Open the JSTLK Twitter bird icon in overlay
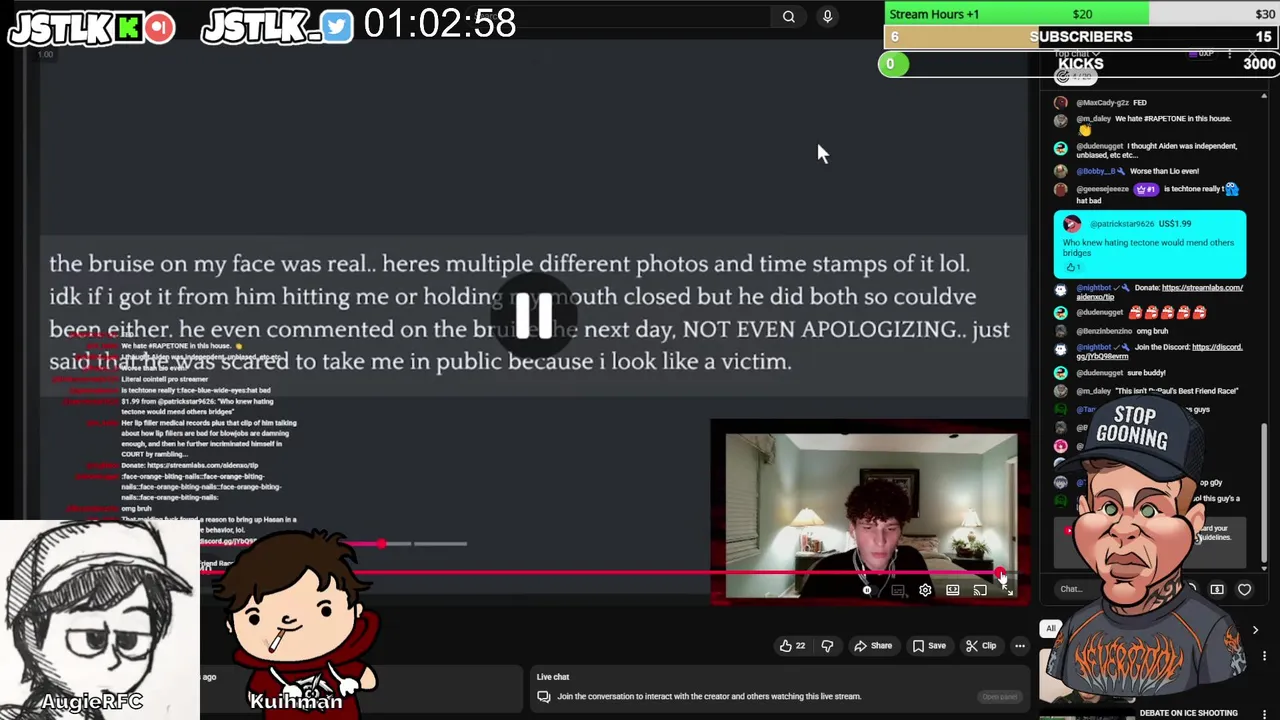 click(337, 27)
